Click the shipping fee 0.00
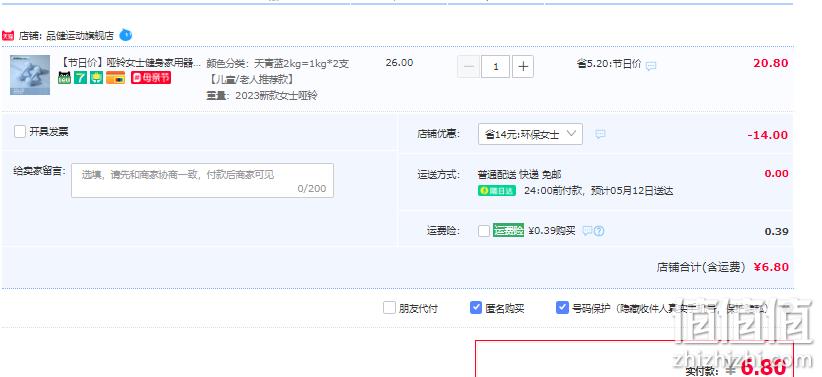The height and width of the screenshot is (377, 822). (x=776, y=174)
